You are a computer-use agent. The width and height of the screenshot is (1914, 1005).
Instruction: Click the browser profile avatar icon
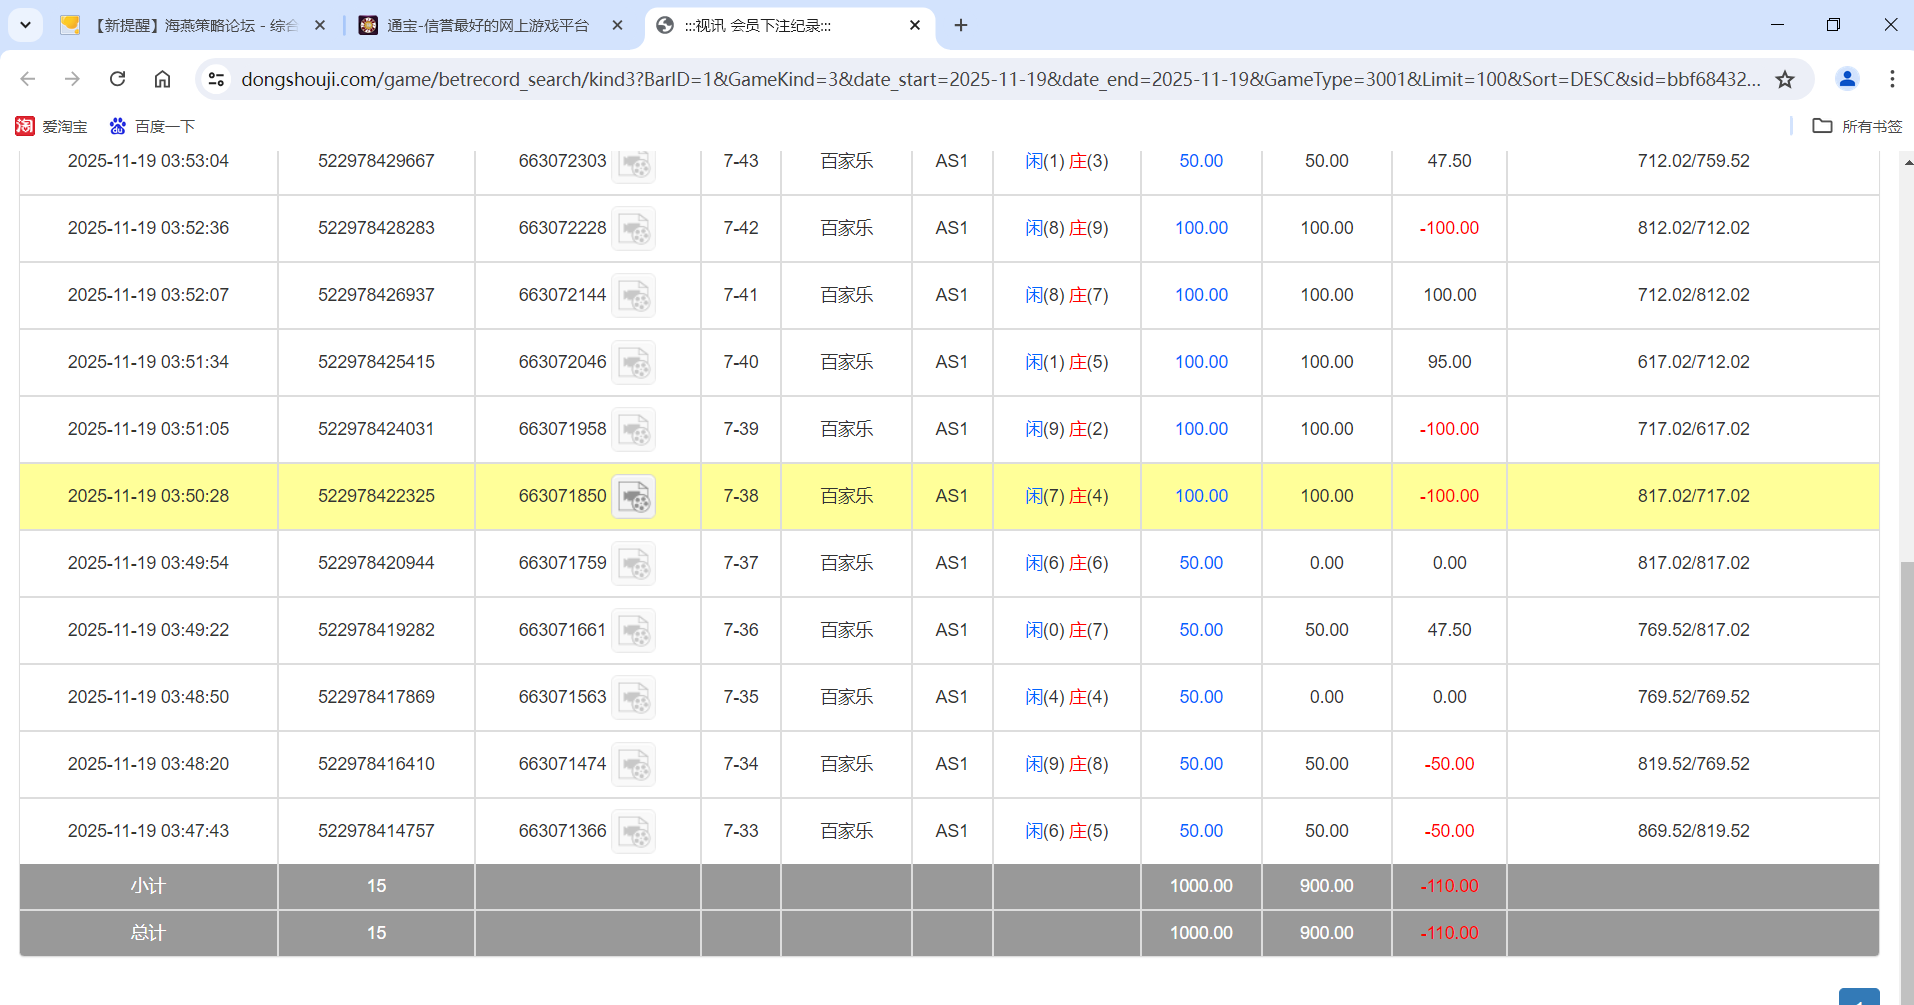[x=1846, y=79]
